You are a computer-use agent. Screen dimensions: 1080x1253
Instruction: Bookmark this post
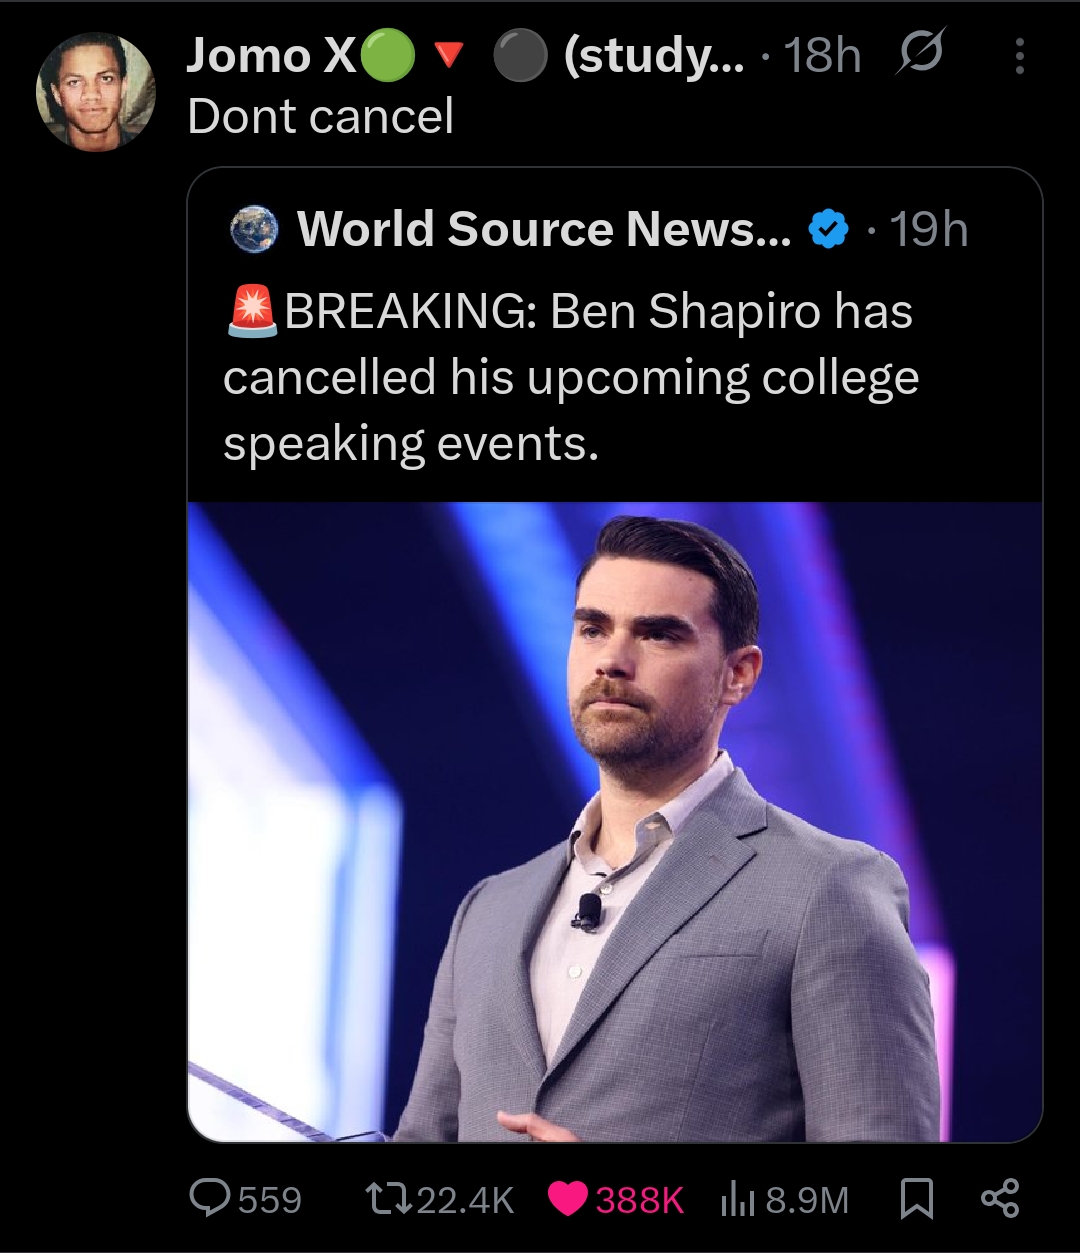(916, 1198)
